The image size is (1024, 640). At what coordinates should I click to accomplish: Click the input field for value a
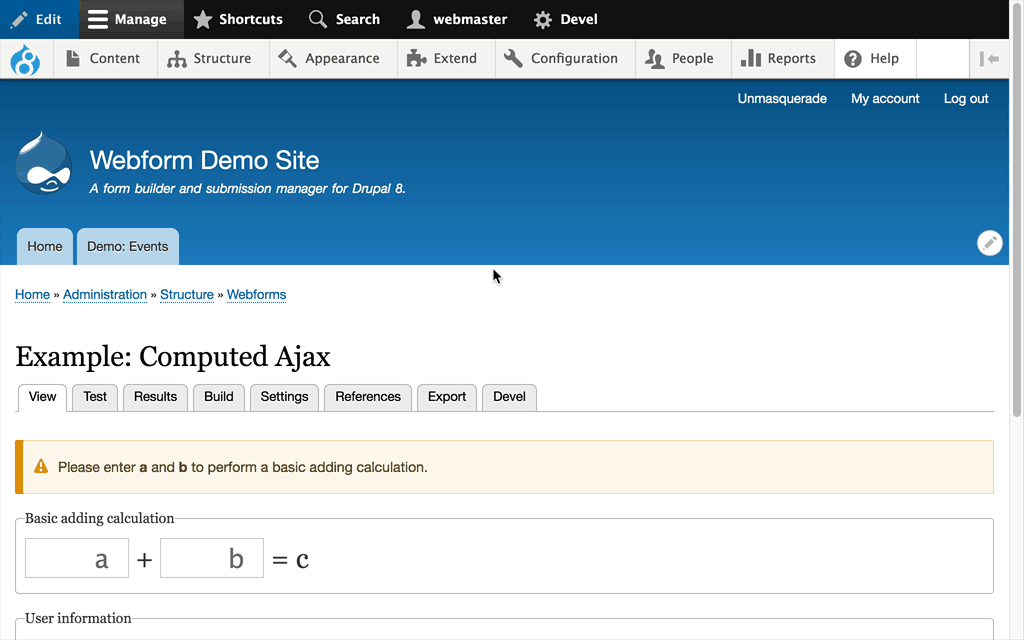(x=77, y=558)
